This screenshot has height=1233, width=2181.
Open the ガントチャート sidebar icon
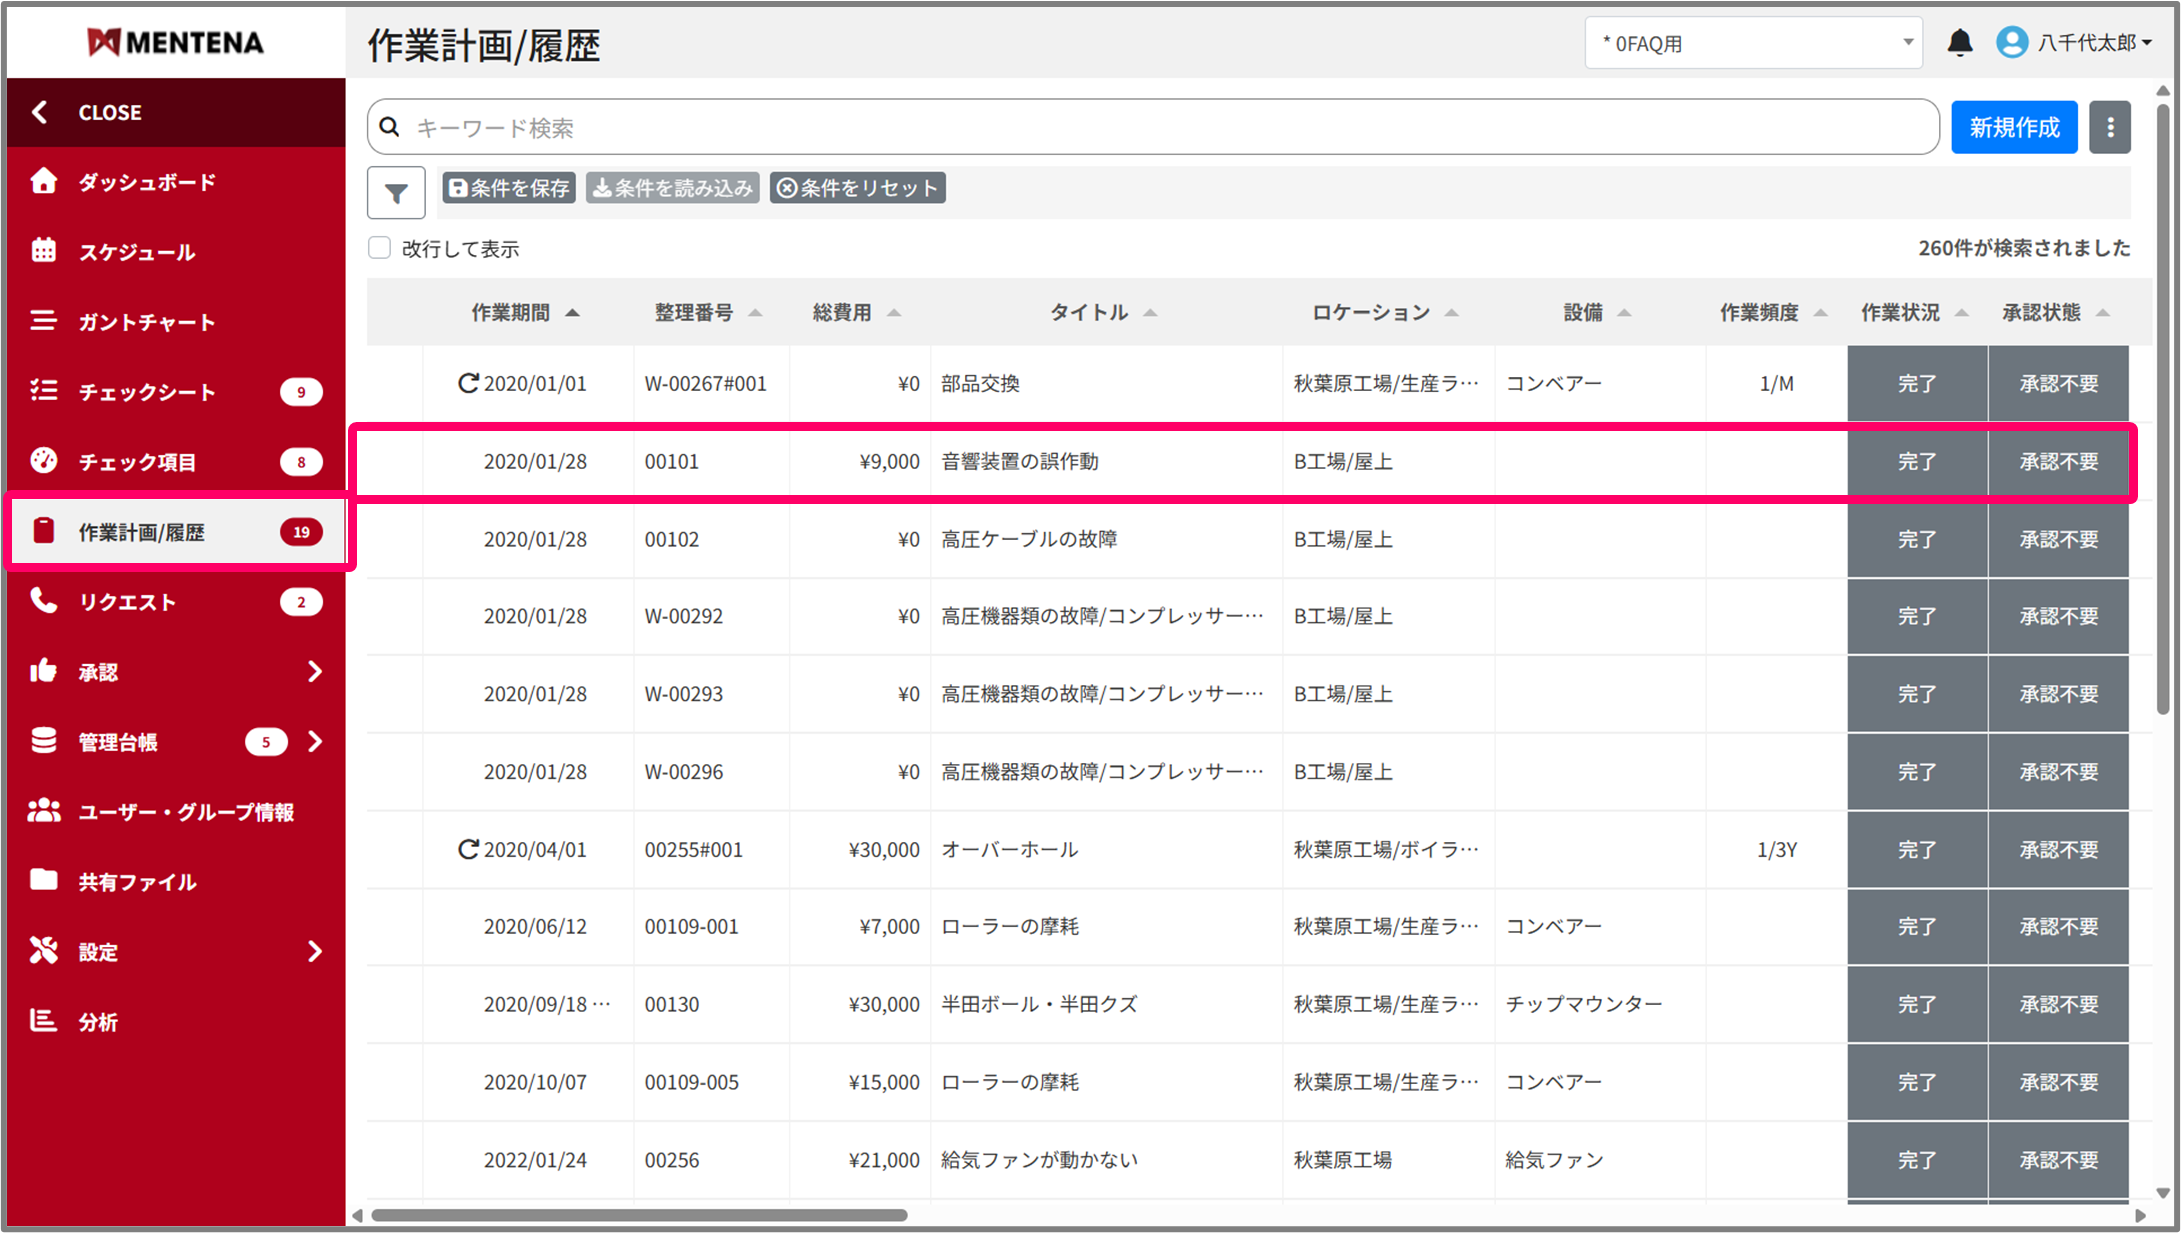click(43, 321)
